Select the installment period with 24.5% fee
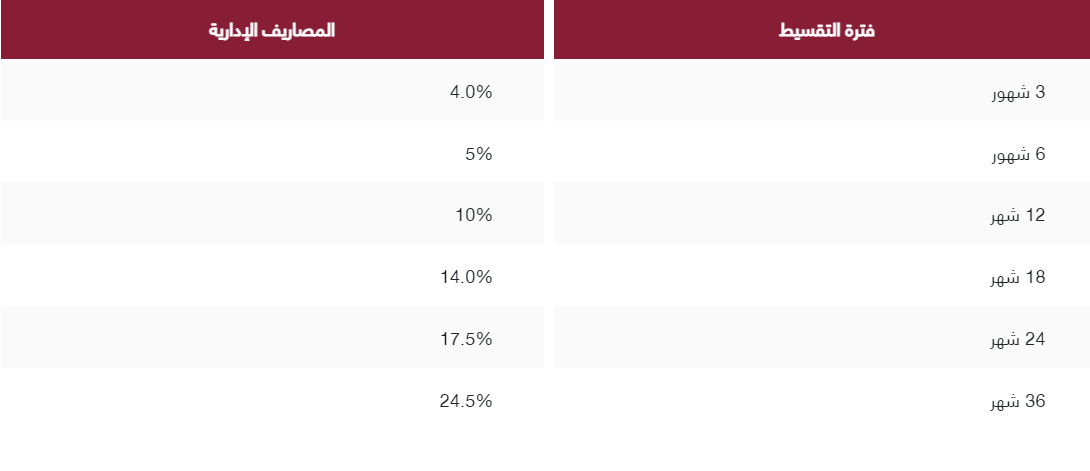This screenshot has height=471, width=1090. point(1018,402)
